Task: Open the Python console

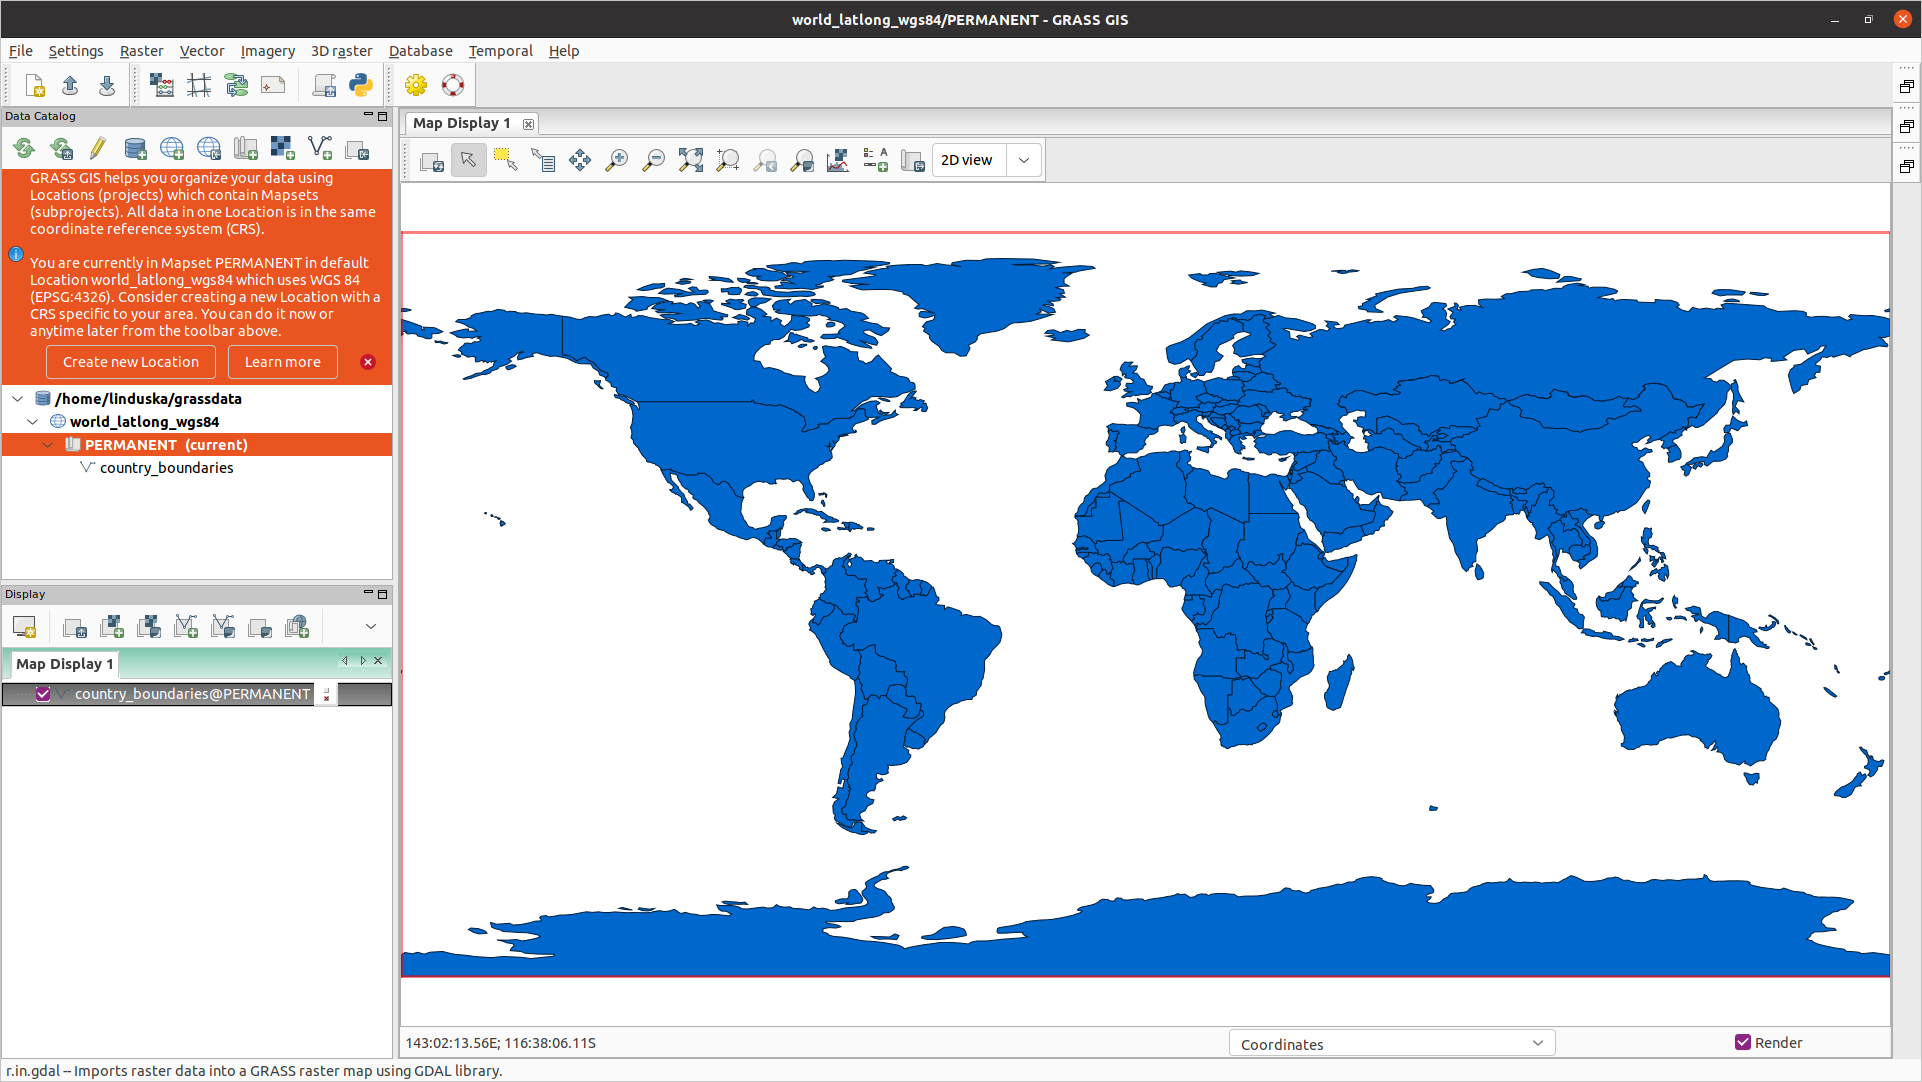Action: pyautogui.click(x=360, y=85)
